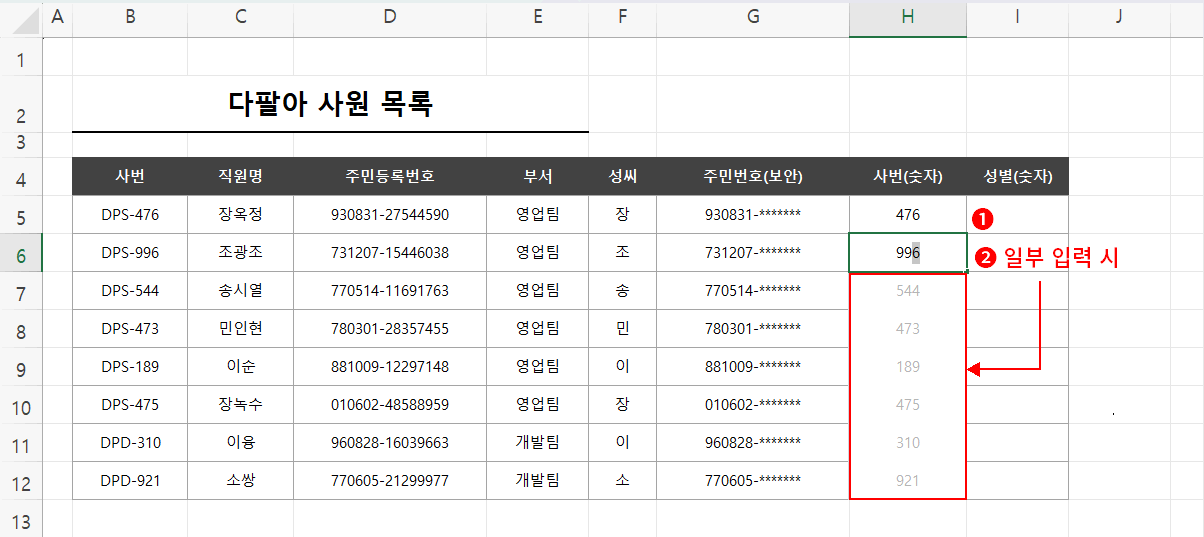Select cell 881009-12297148
The height and width of the screenshot is (537, 1204).
pyautogui.click(x=390, y=367)
